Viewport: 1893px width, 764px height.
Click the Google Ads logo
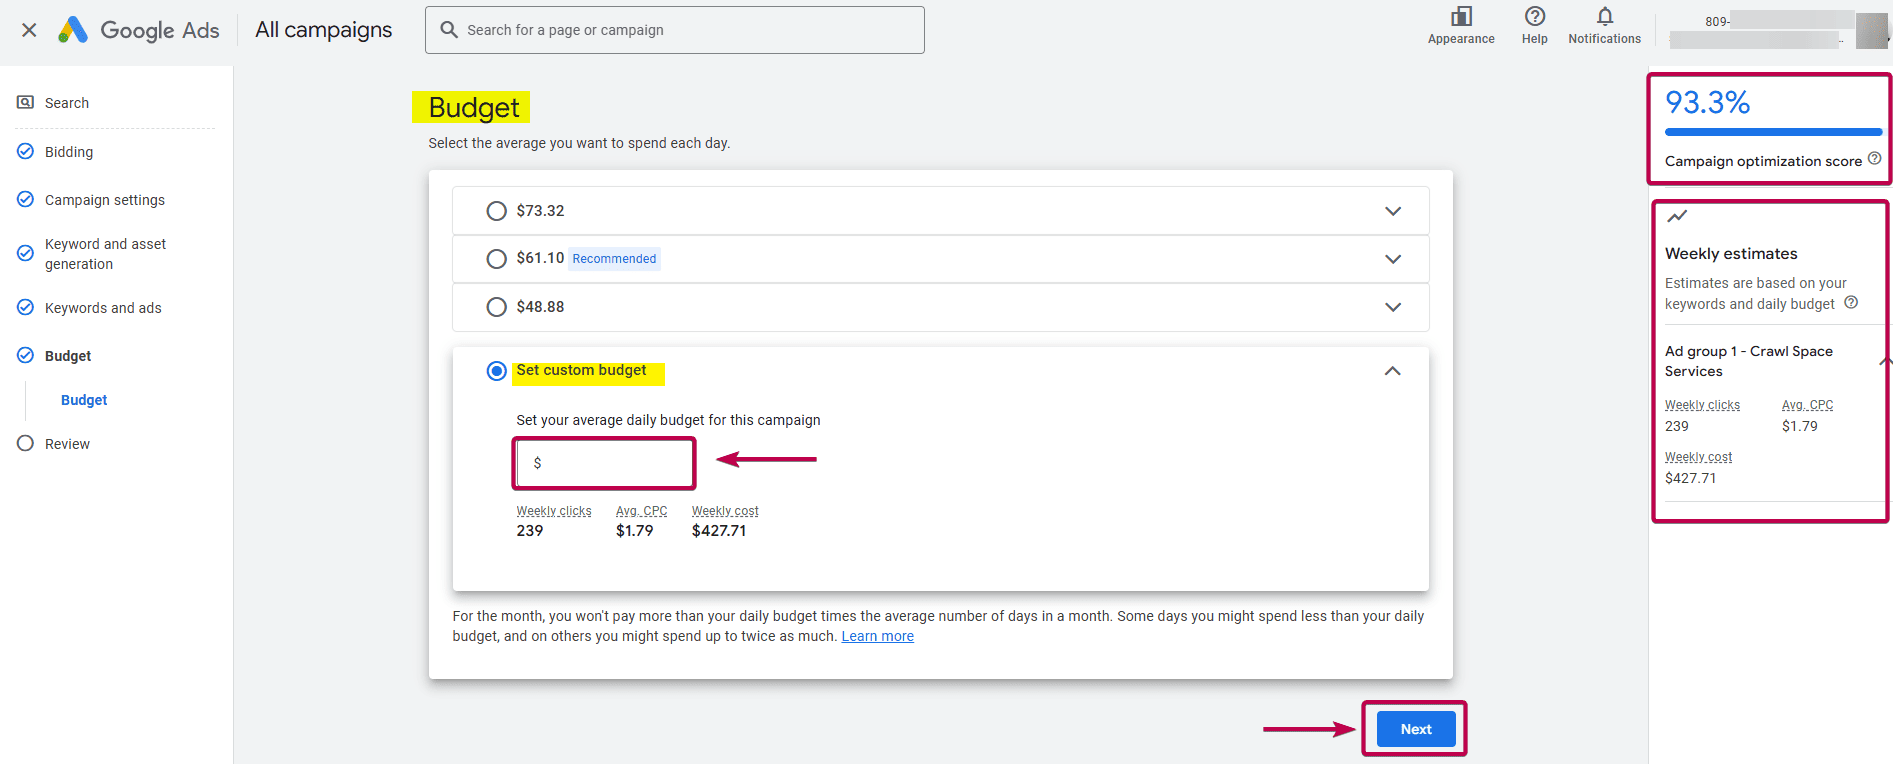coord(138,30)
